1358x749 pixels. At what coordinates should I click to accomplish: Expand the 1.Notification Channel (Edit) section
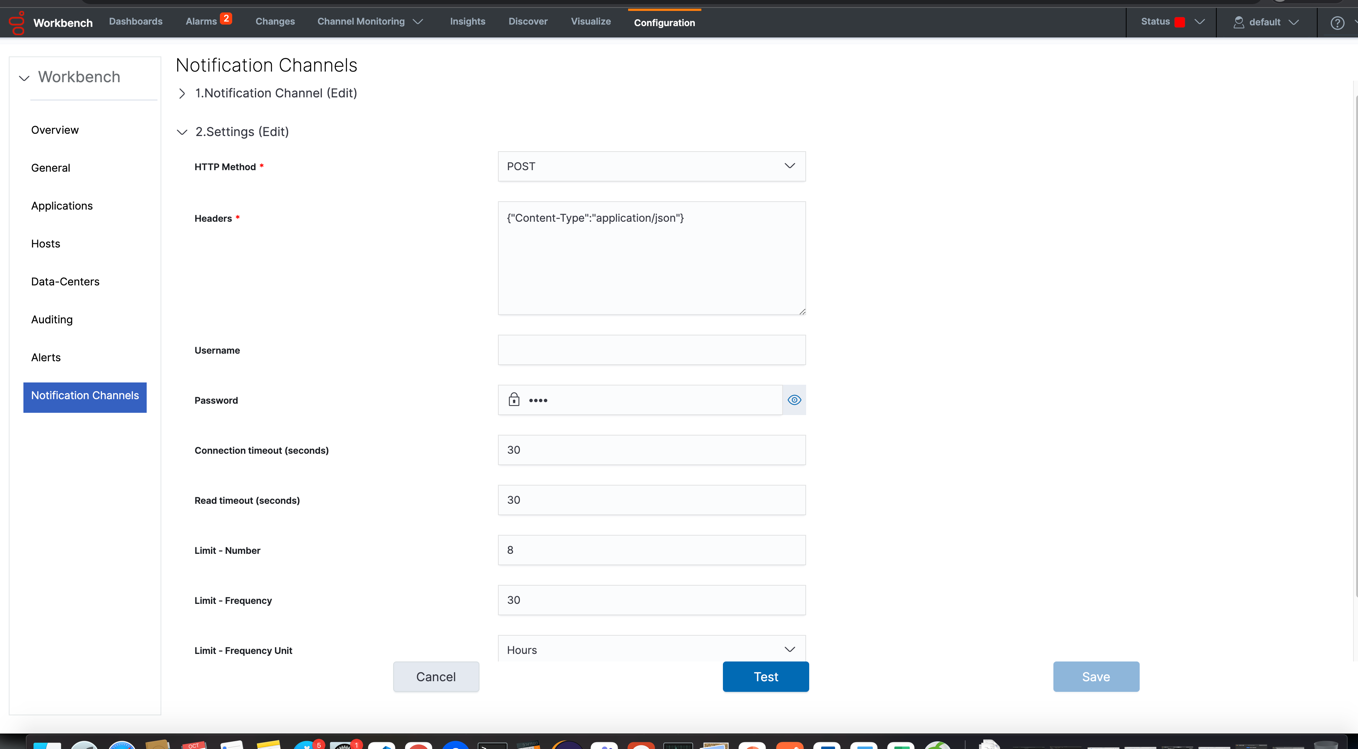[x=182, y=94]
